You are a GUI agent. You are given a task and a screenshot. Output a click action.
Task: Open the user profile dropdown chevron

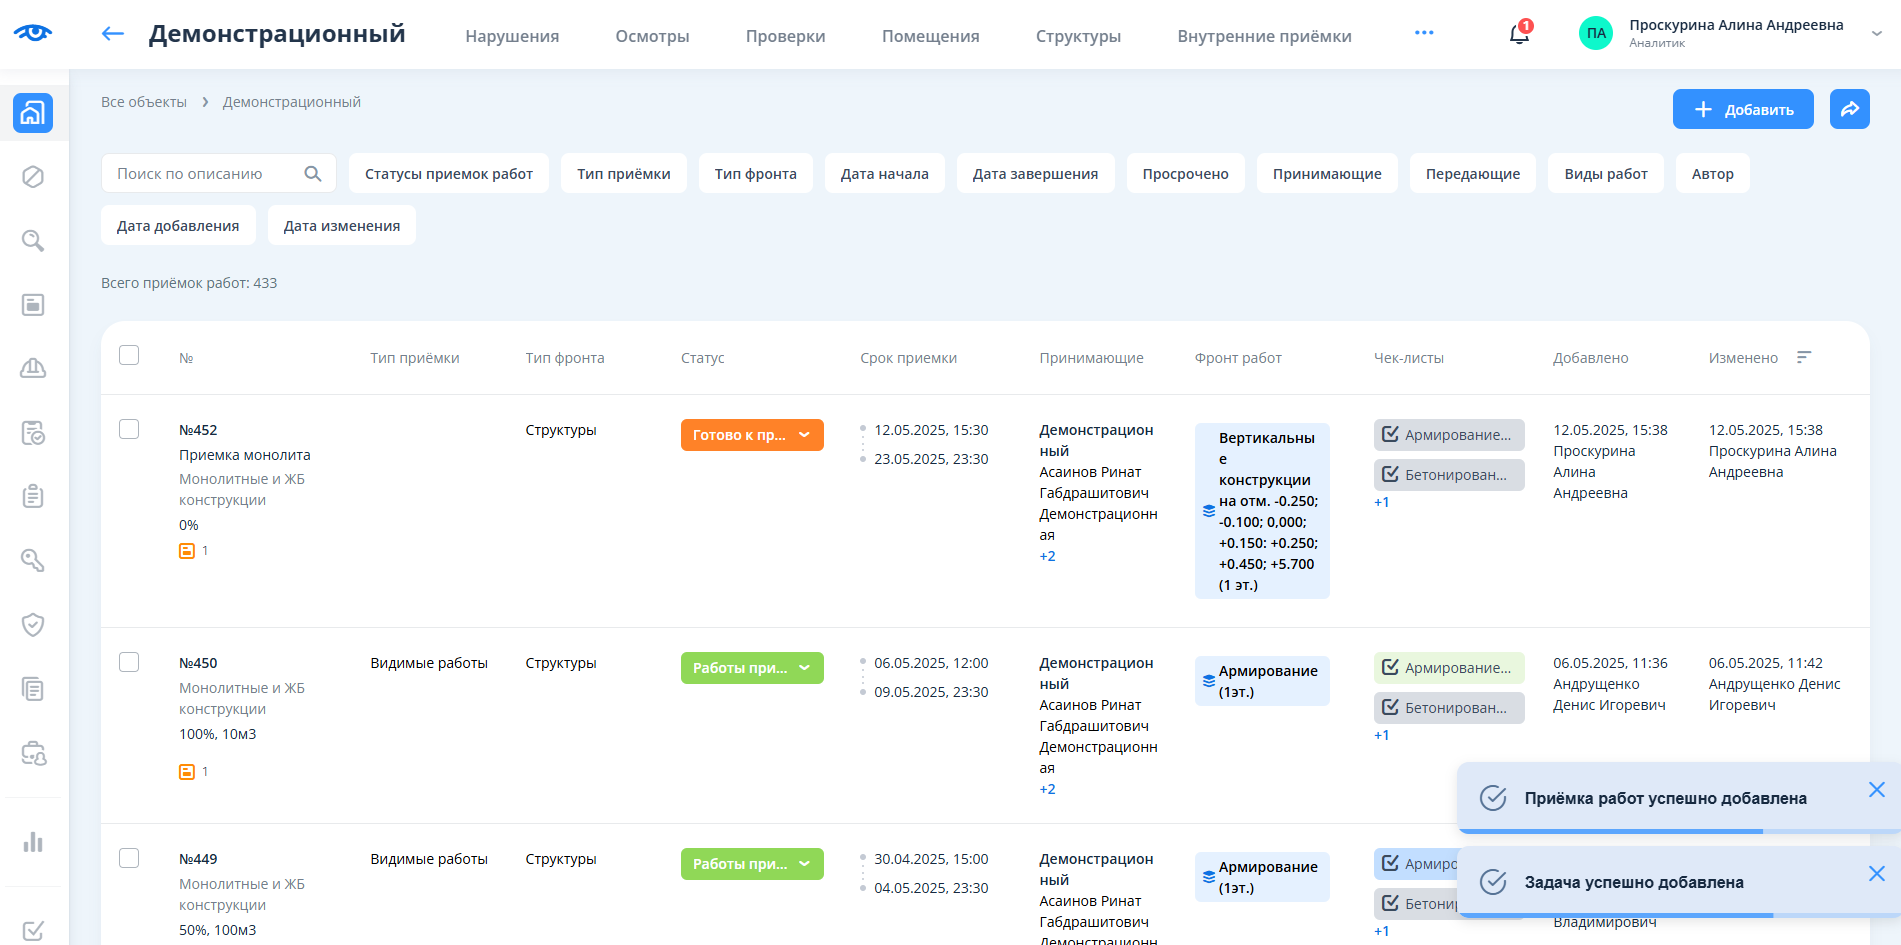pyautogui.click(x=1877, y=34)
